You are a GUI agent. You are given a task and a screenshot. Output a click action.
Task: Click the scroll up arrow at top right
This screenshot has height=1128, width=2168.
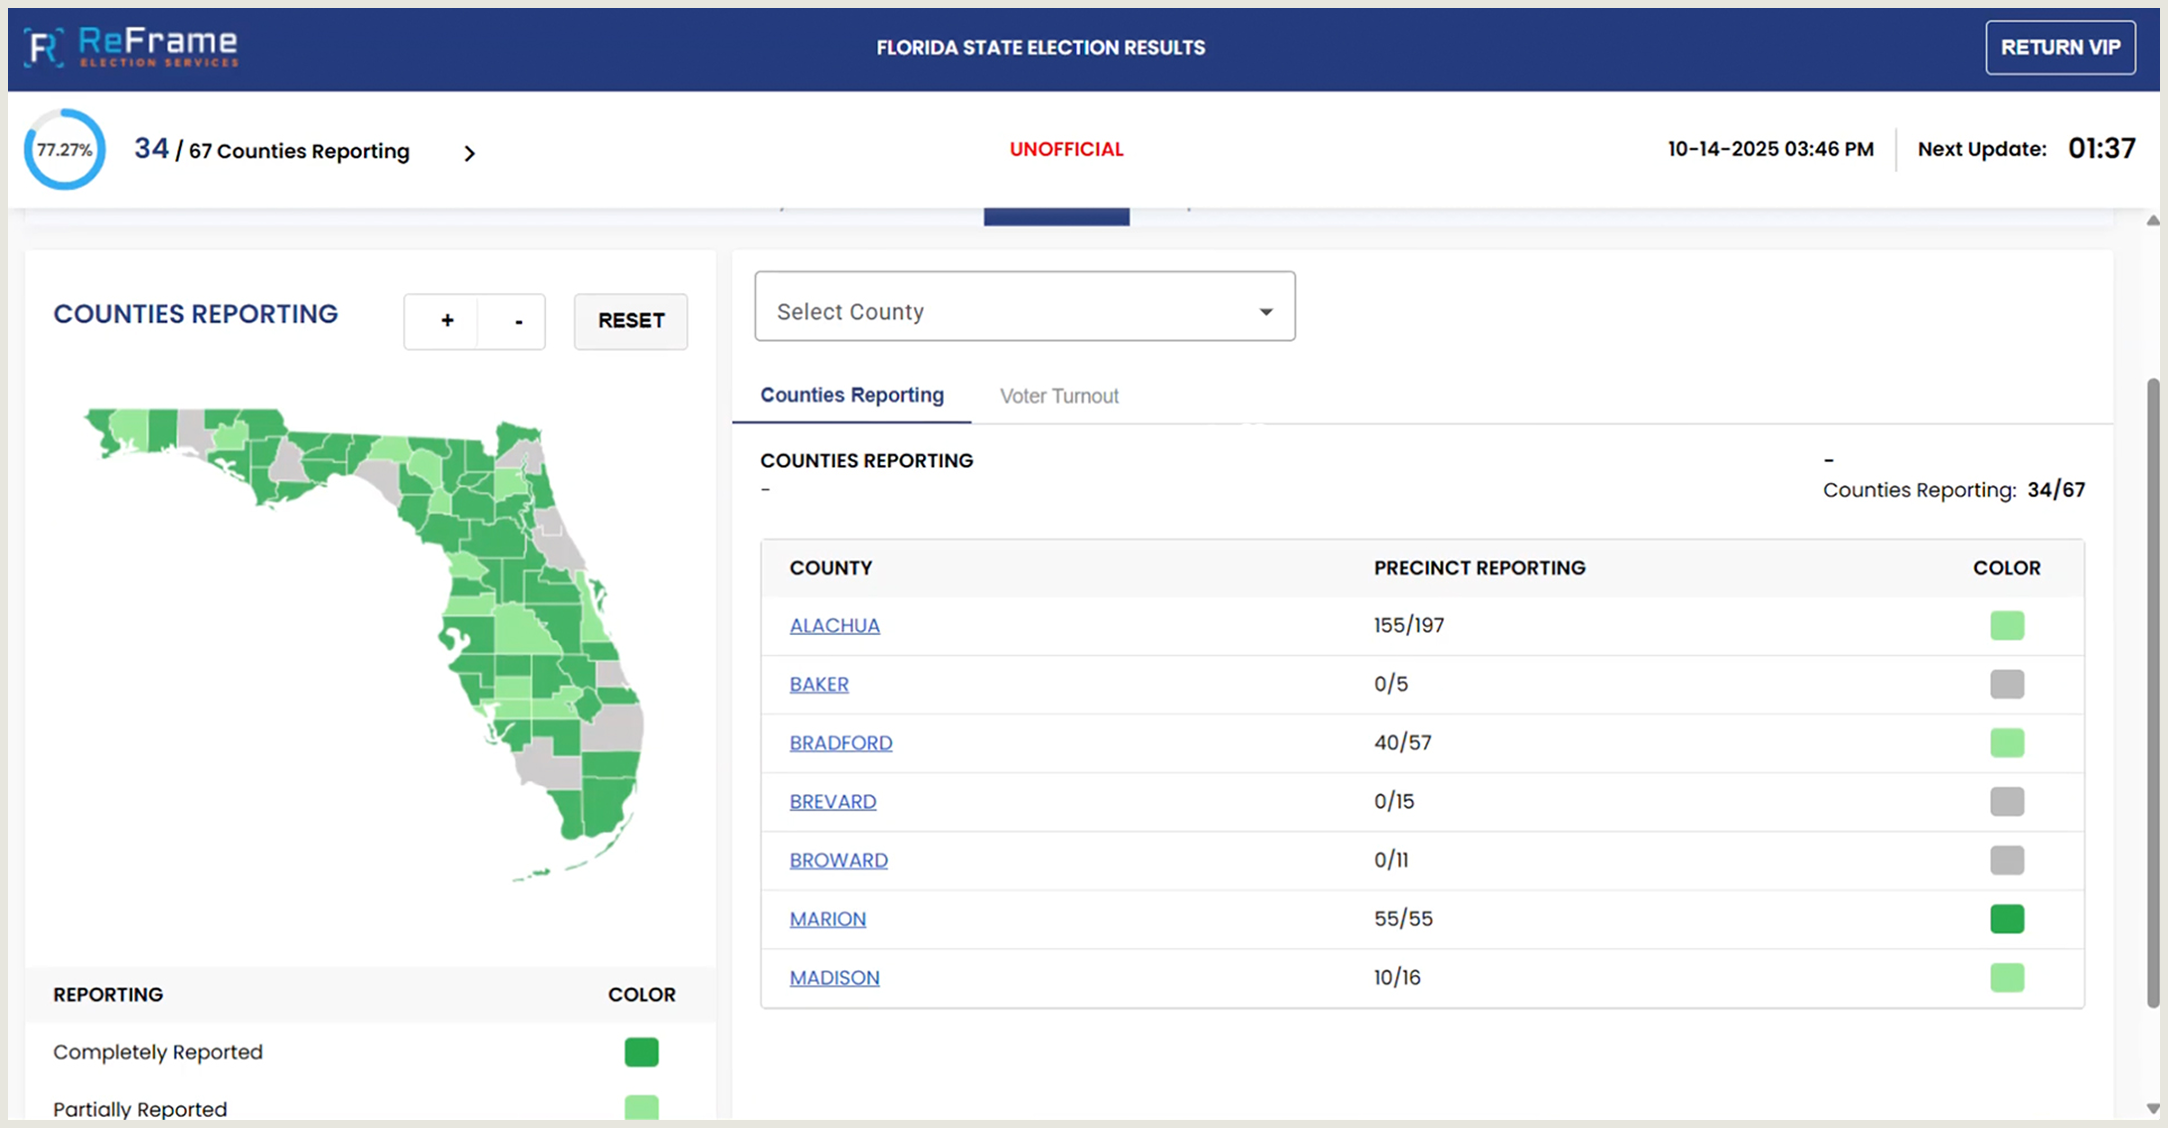pyautogui.click(x=2153, y=220)
